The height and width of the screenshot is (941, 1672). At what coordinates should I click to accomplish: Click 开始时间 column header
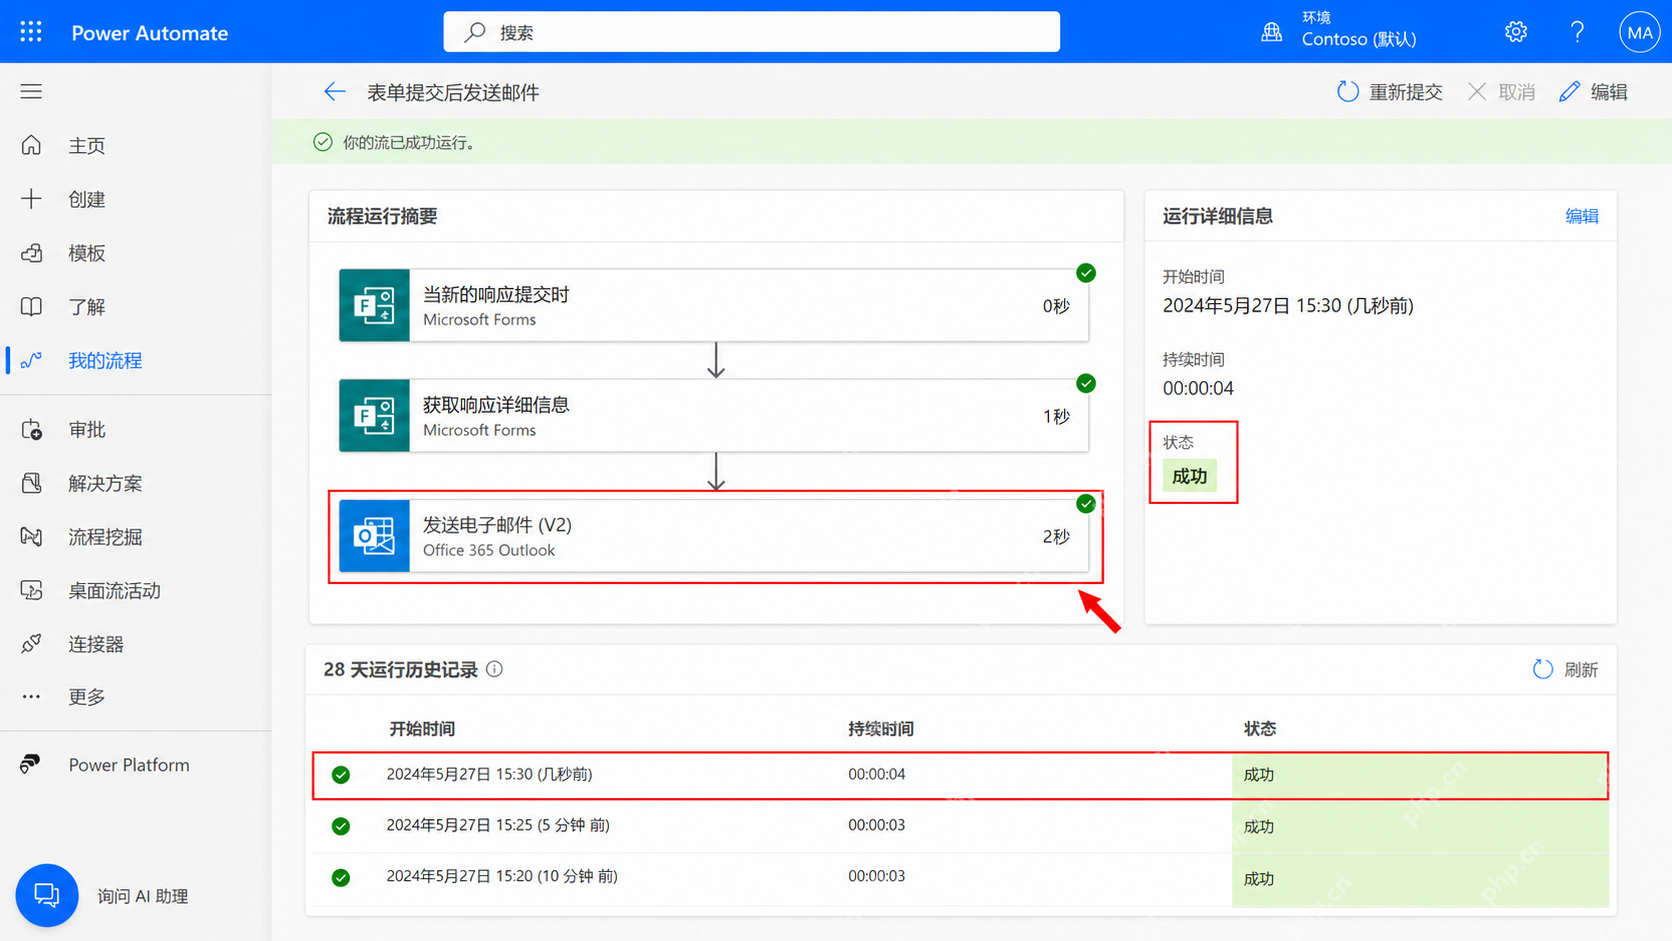coord(422,728)
